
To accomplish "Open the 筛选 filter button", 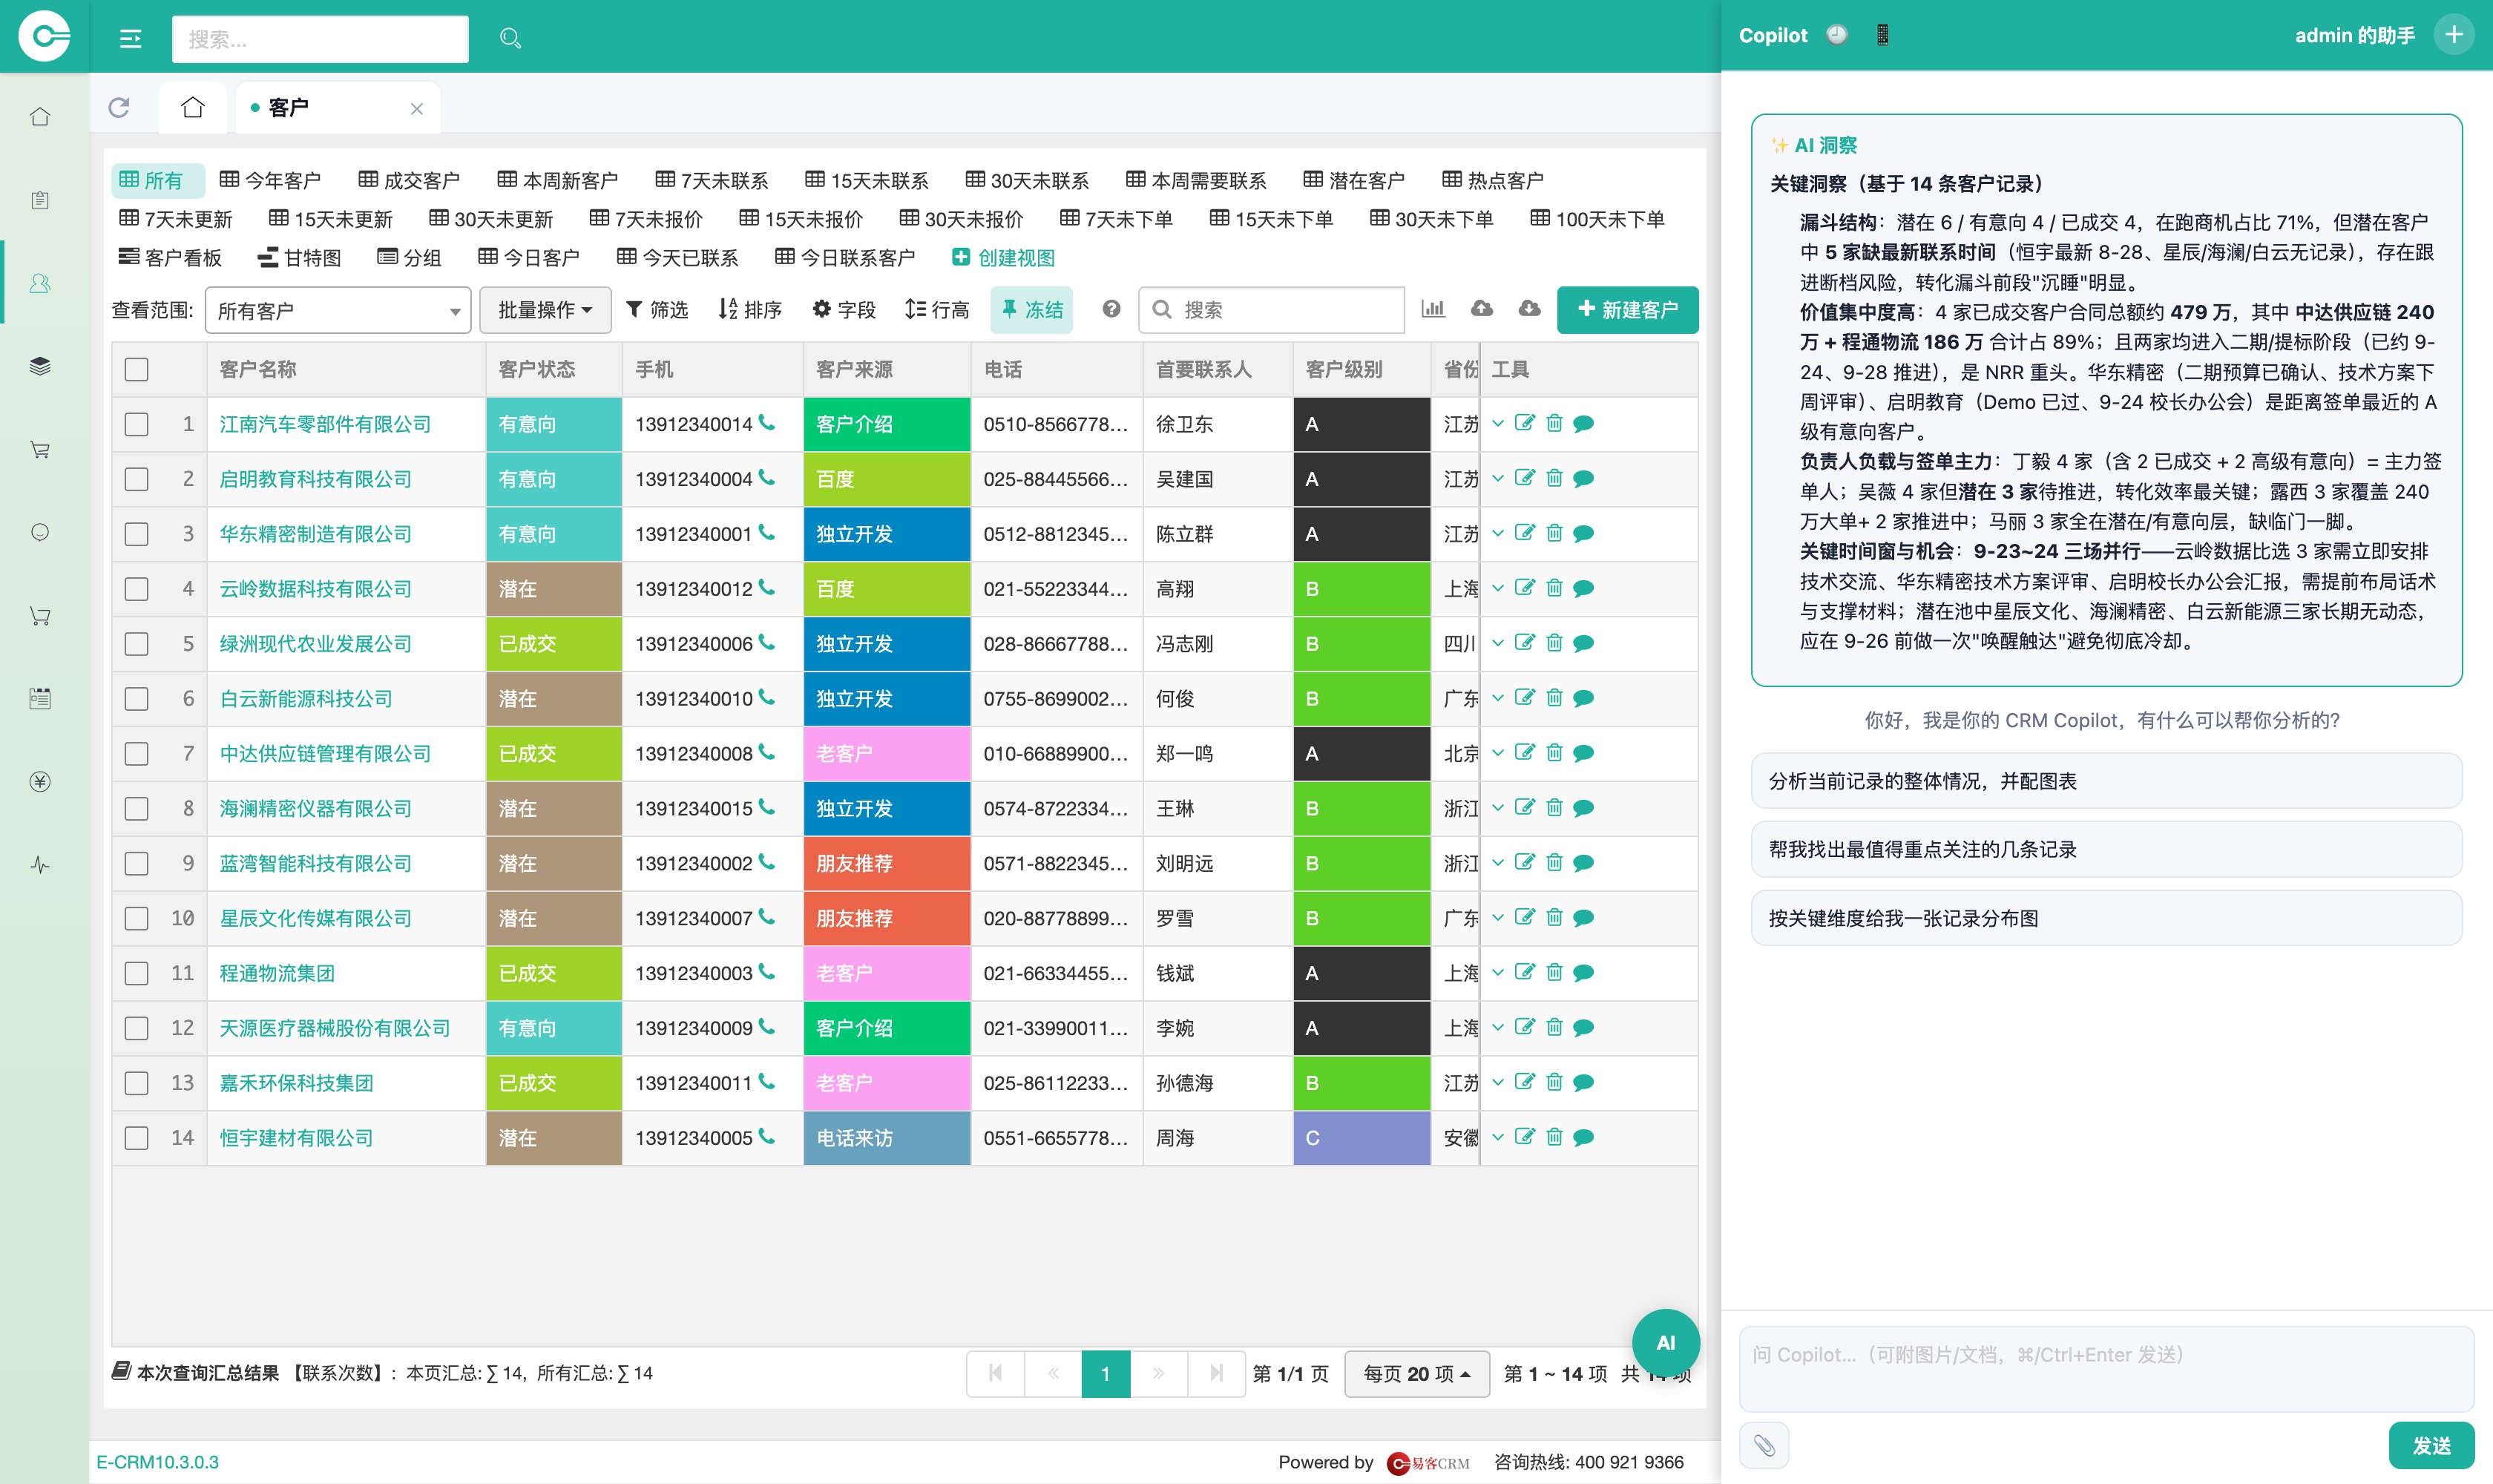I will [657, 310].
